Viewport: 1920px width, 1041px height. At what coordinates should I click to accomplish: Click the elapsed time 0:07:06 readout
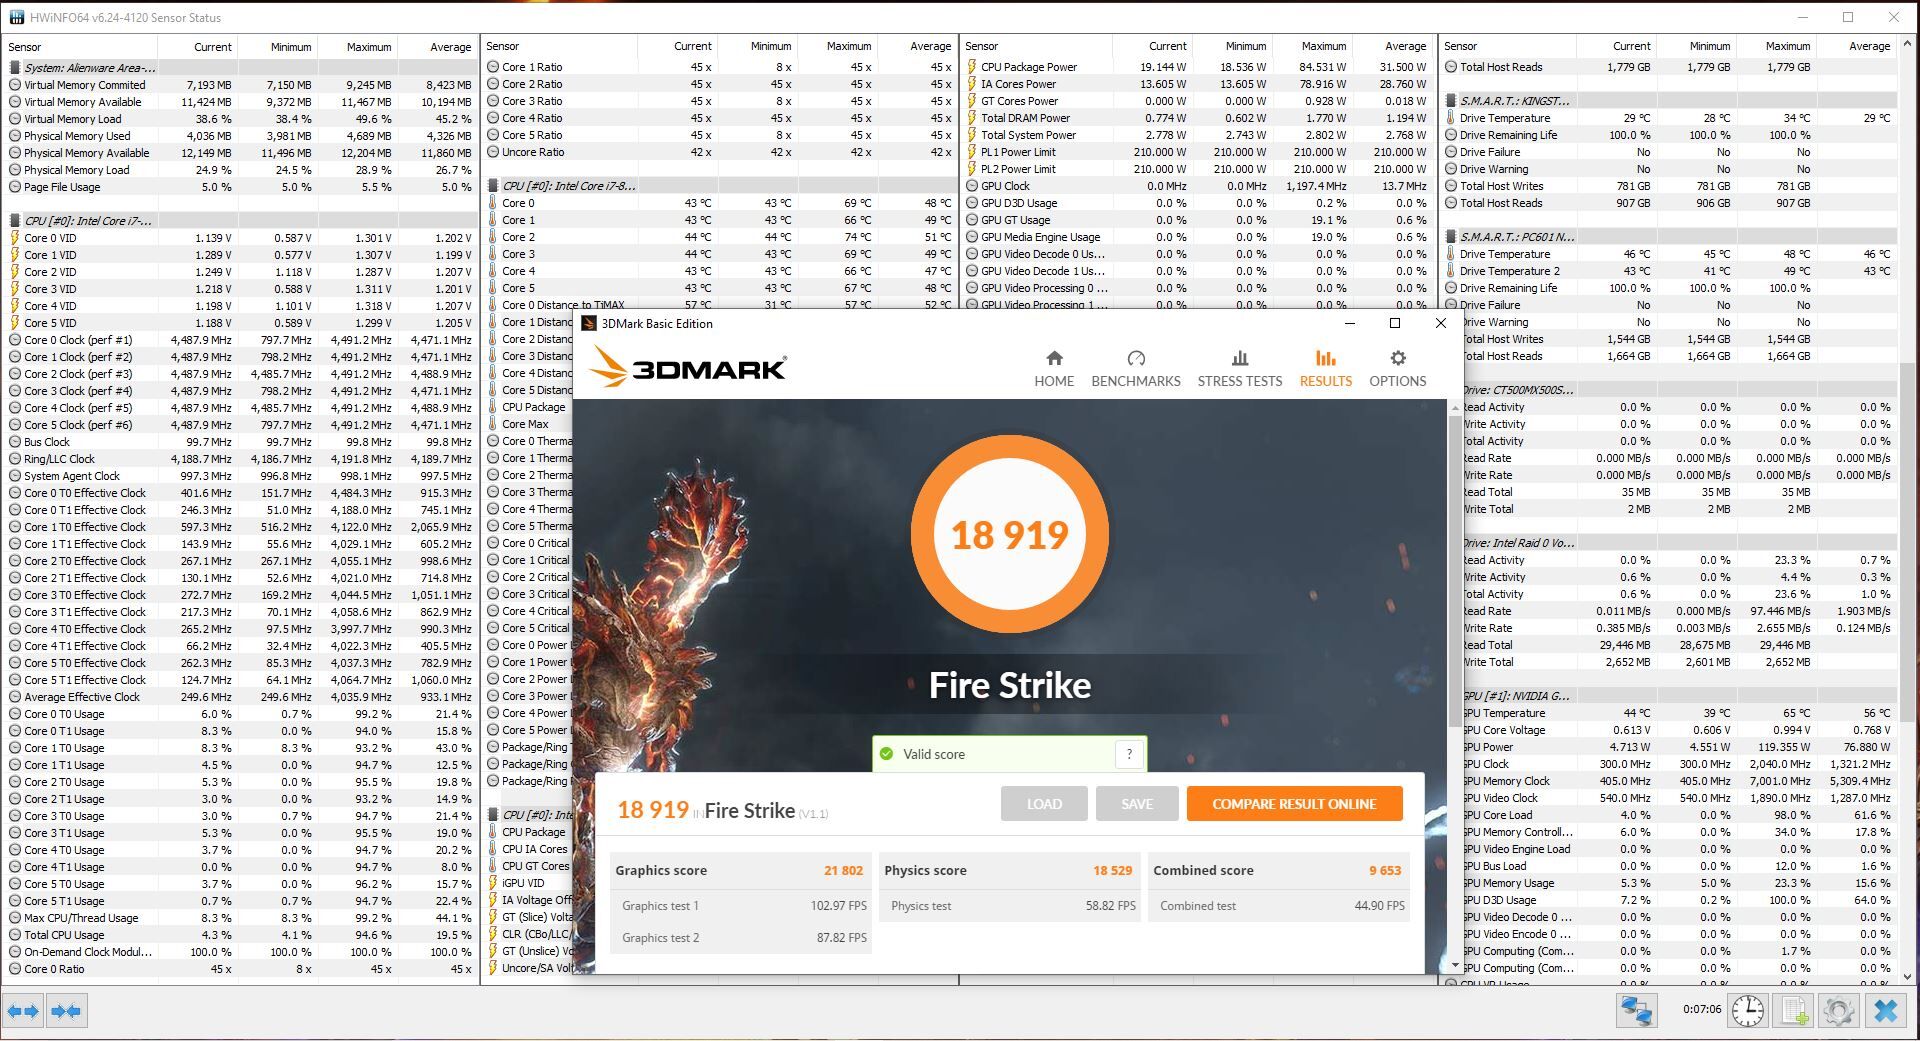(x=1701, y=1009)
